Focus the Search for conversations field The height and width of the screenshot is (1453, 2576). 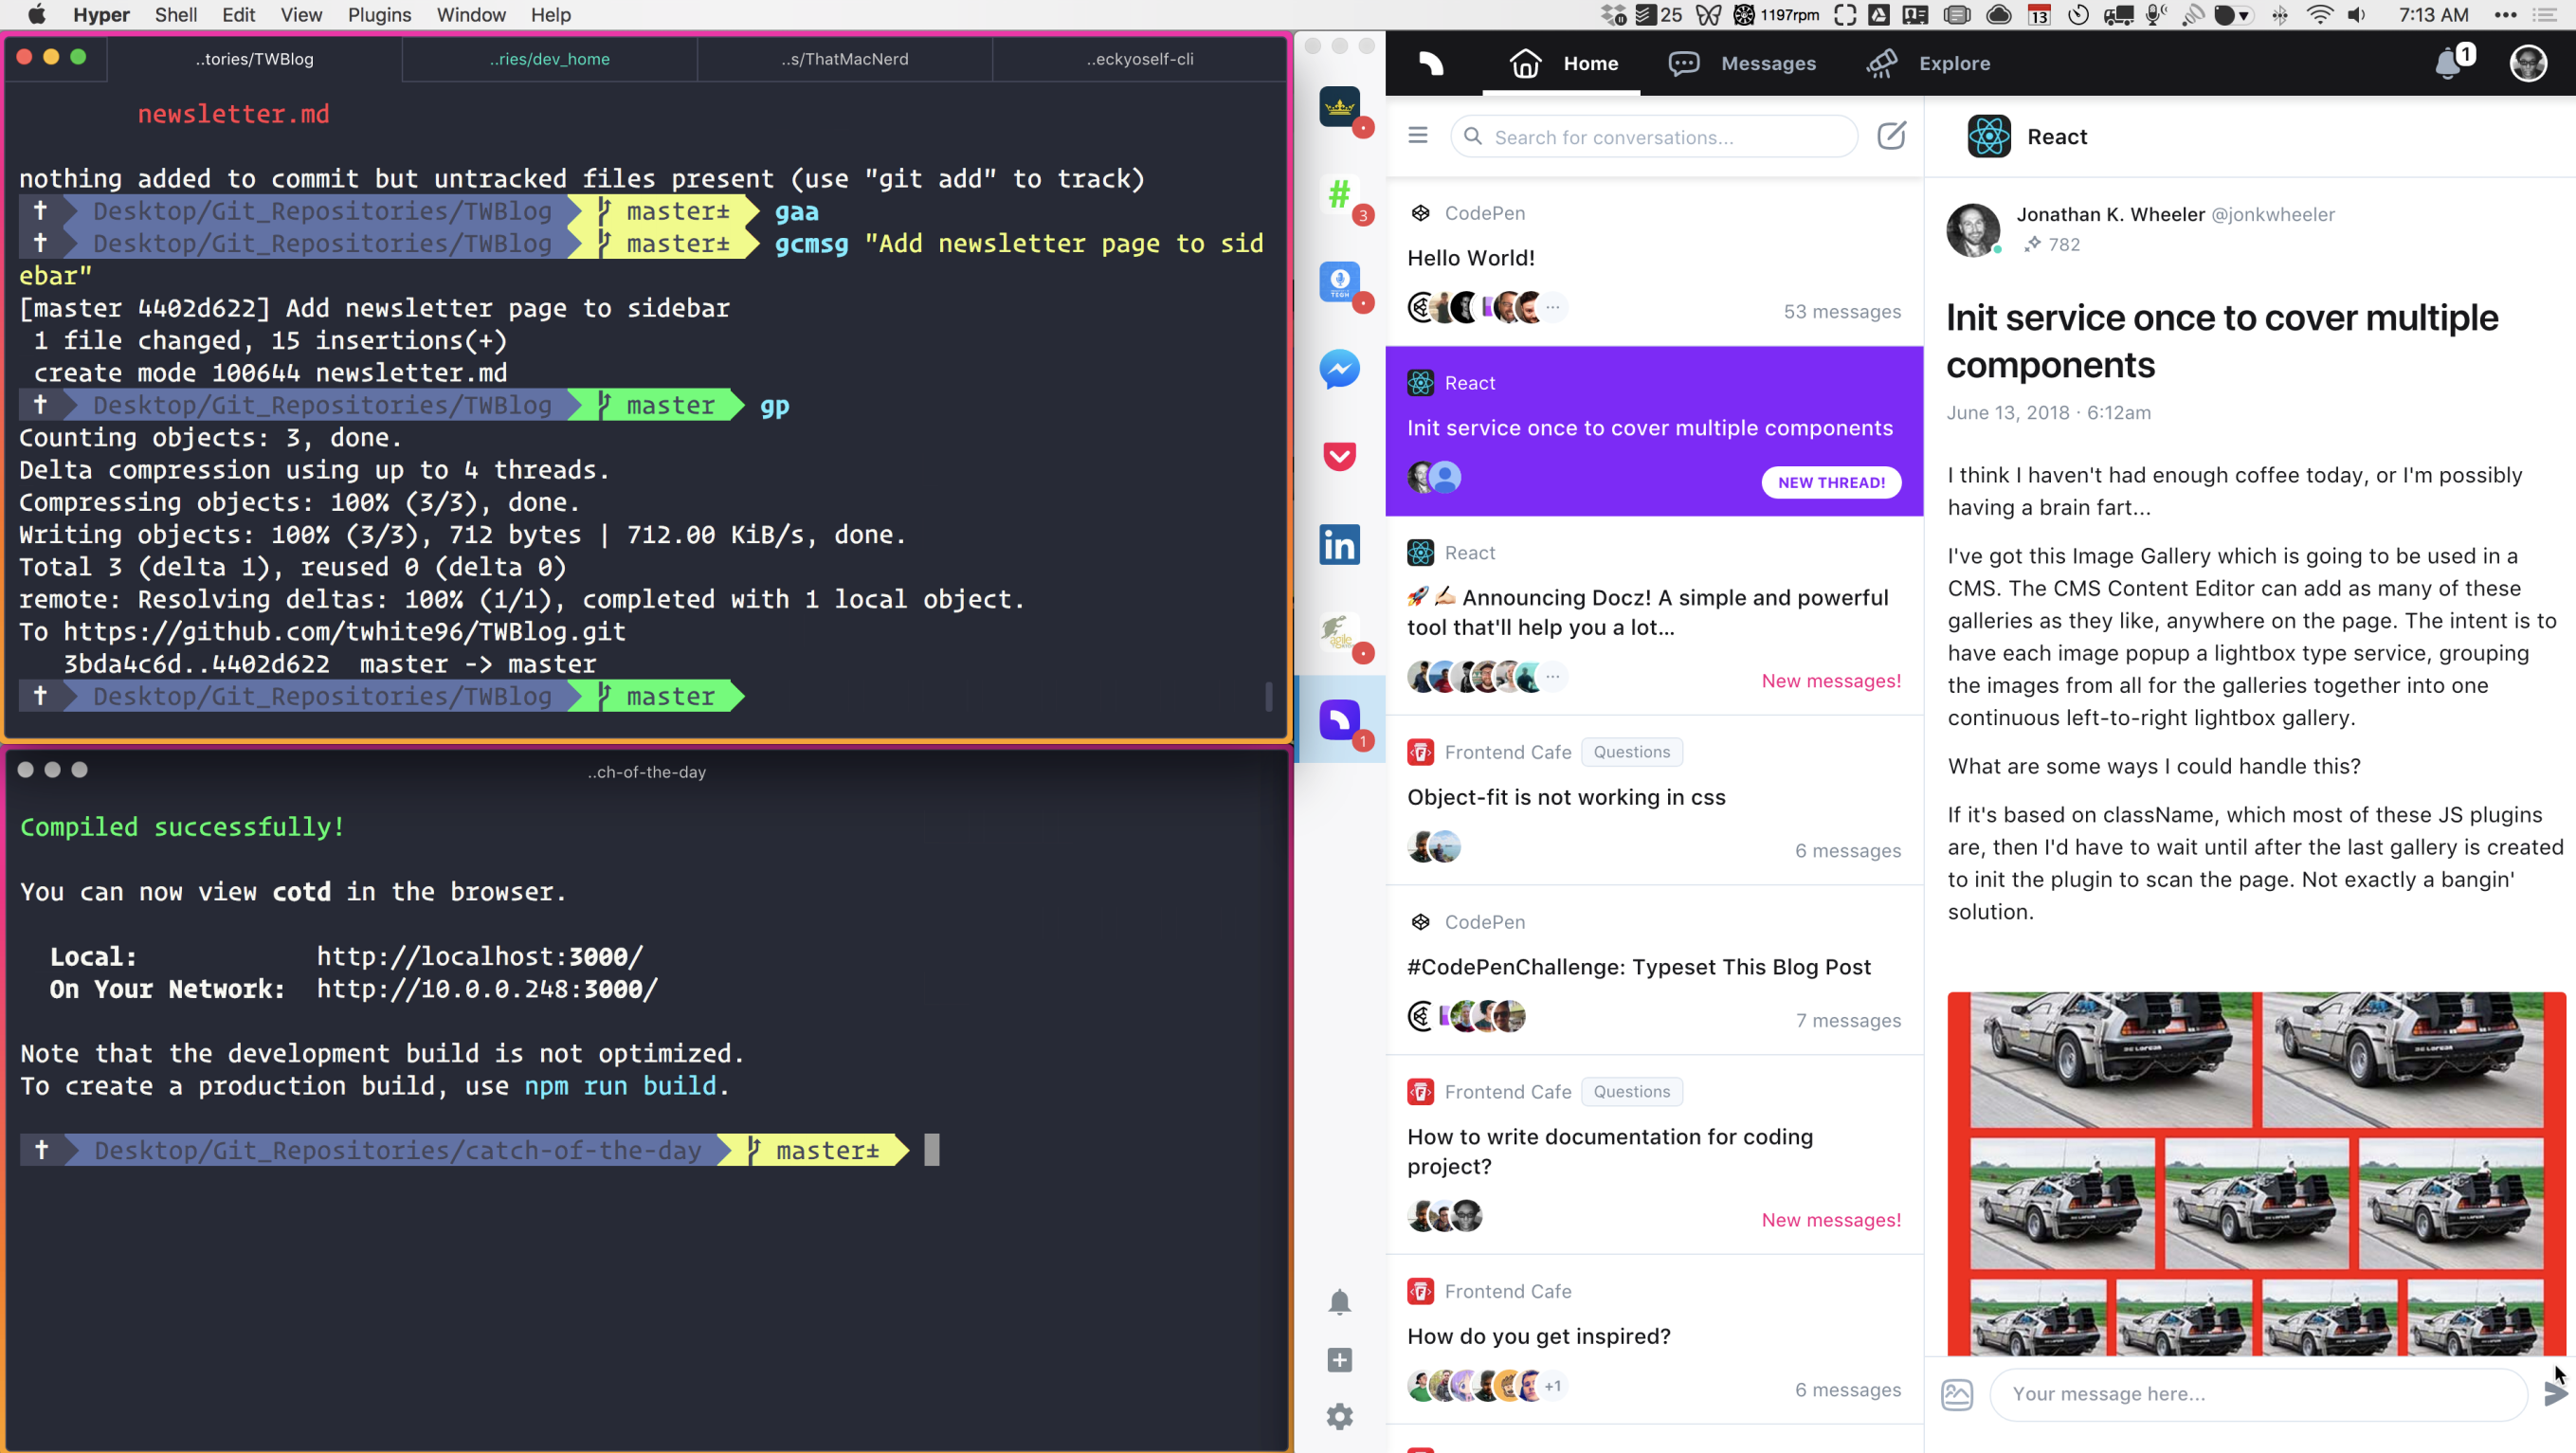[1654, 137]
